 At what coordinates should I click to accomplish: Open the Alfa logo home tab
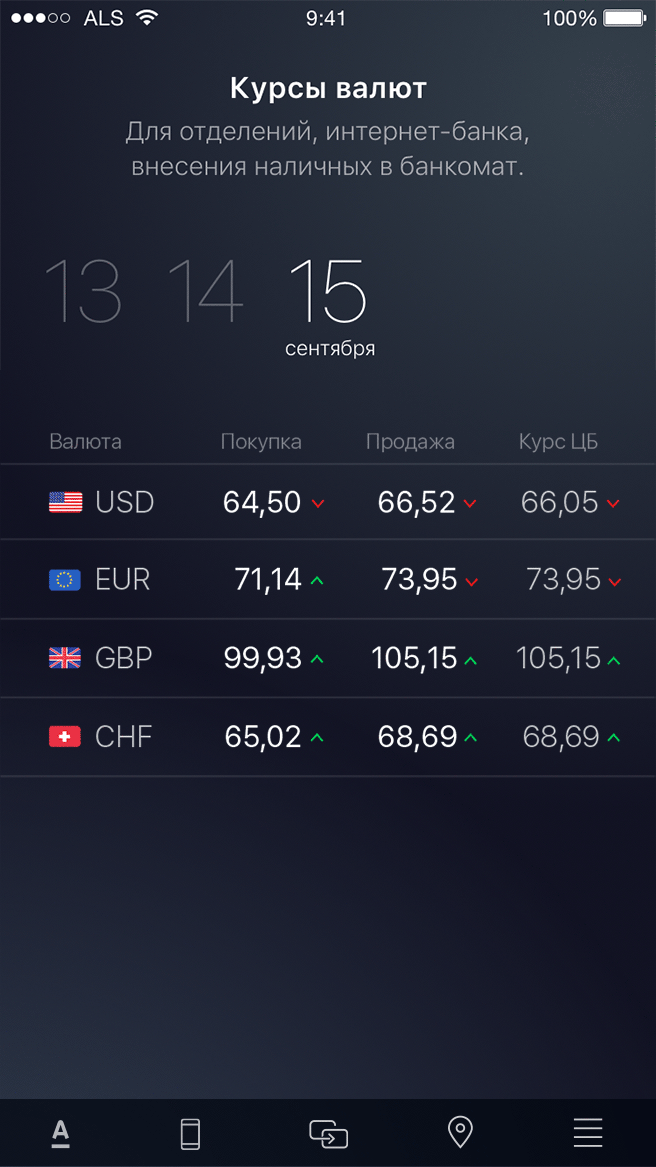(x=60, y=1133)
